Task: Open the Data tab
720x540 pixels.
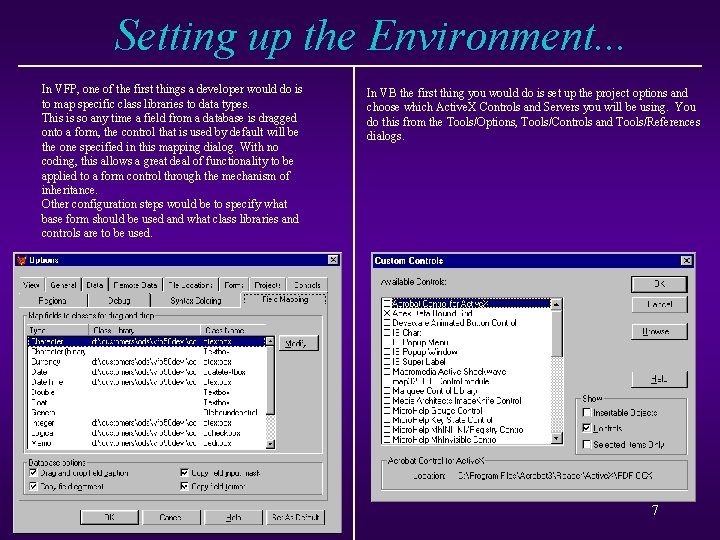Action: pos(95,285)
